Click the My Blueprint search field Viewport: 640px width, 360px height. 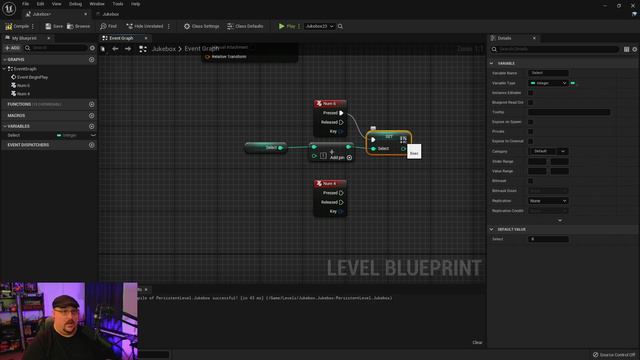click(x=56, y=48)
